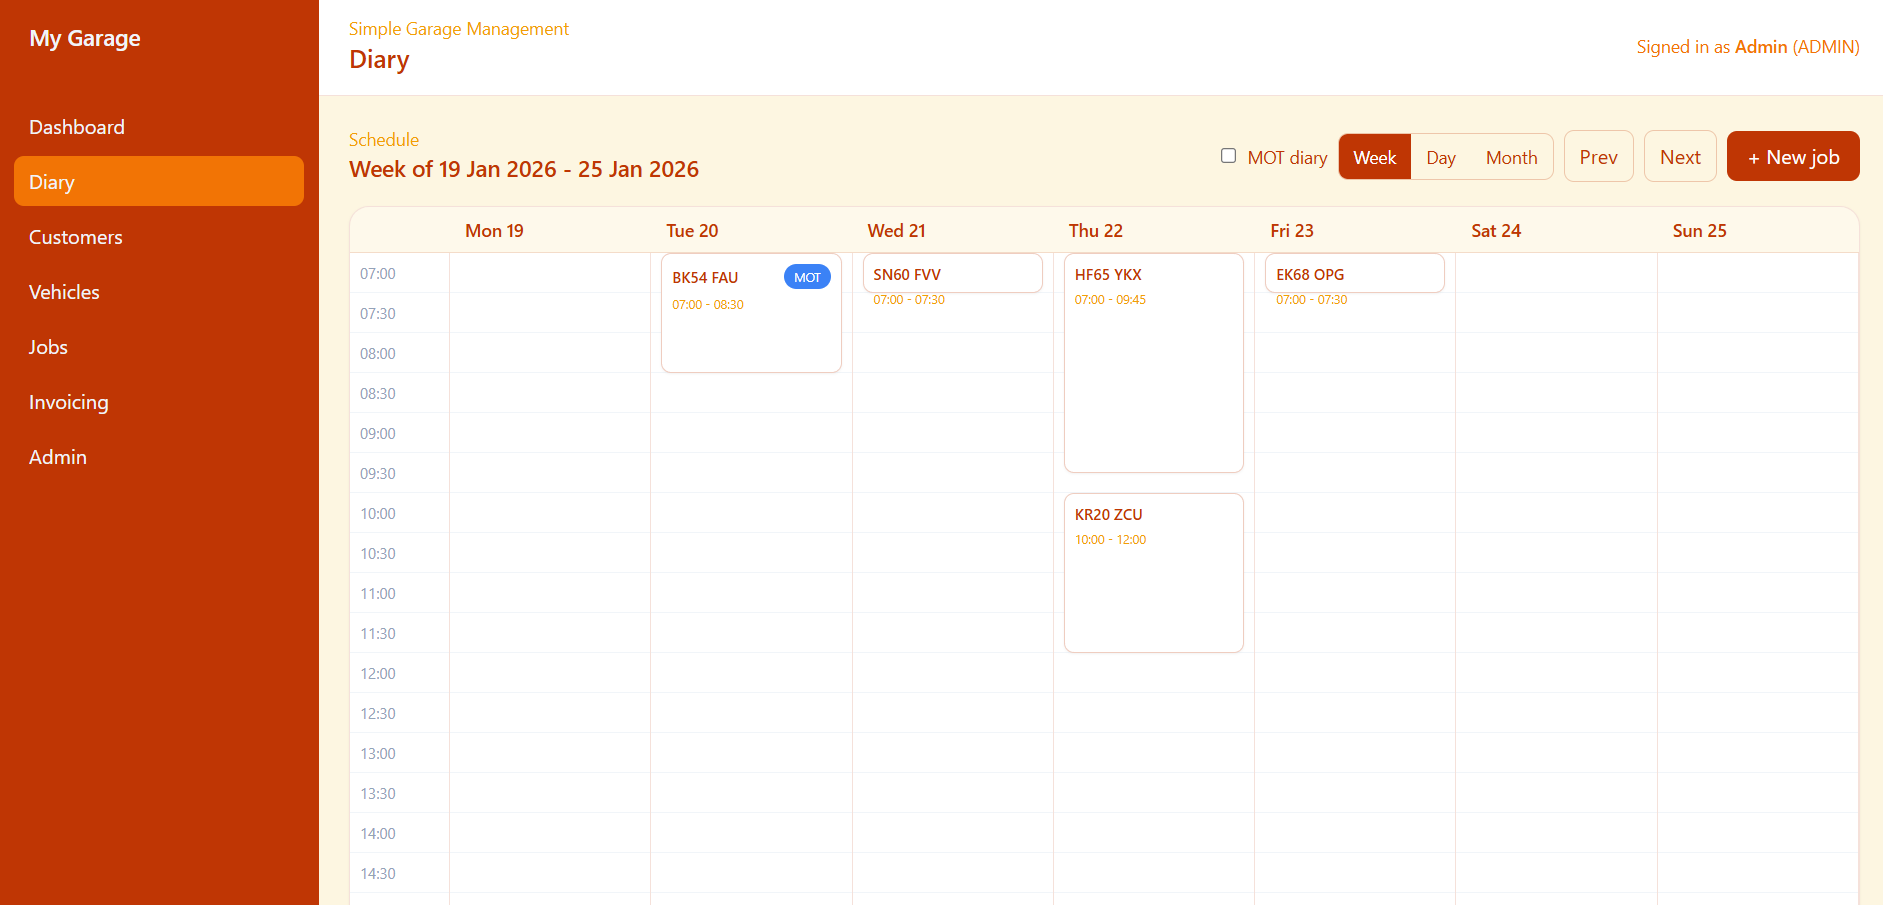Click the Sat 24 column header
Screen dimensions: 1883x905
pos(1495,231)
